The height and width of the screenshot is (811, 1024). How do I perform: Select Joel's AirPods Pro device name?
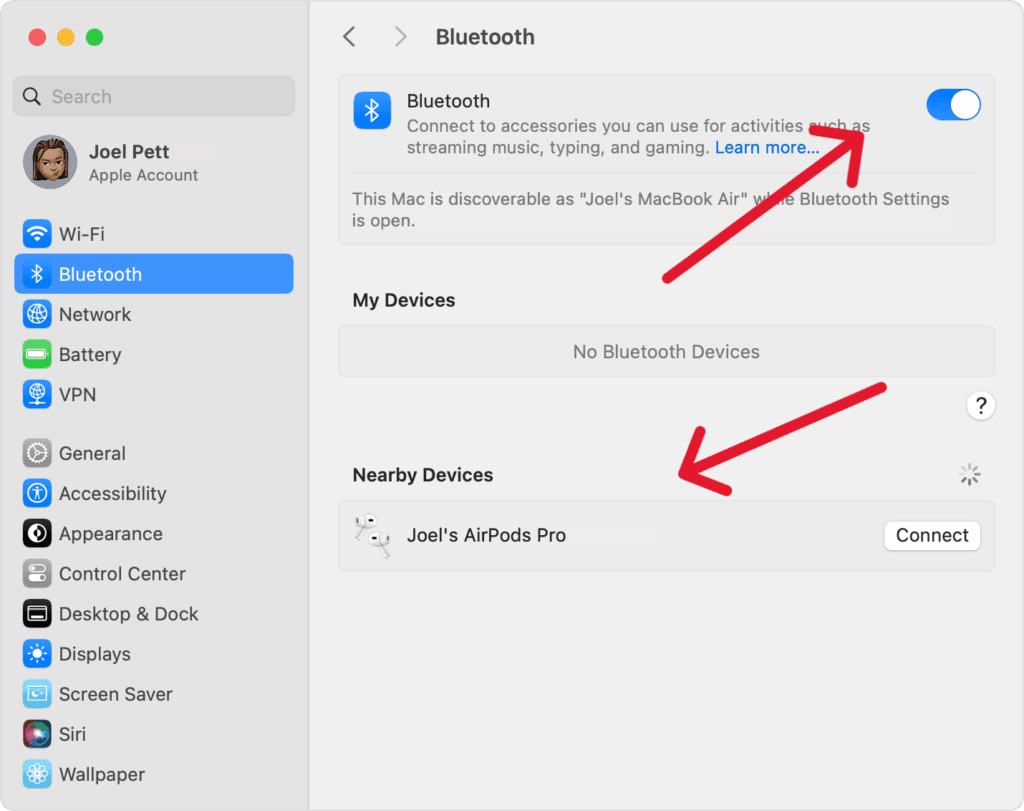[486, 535]
